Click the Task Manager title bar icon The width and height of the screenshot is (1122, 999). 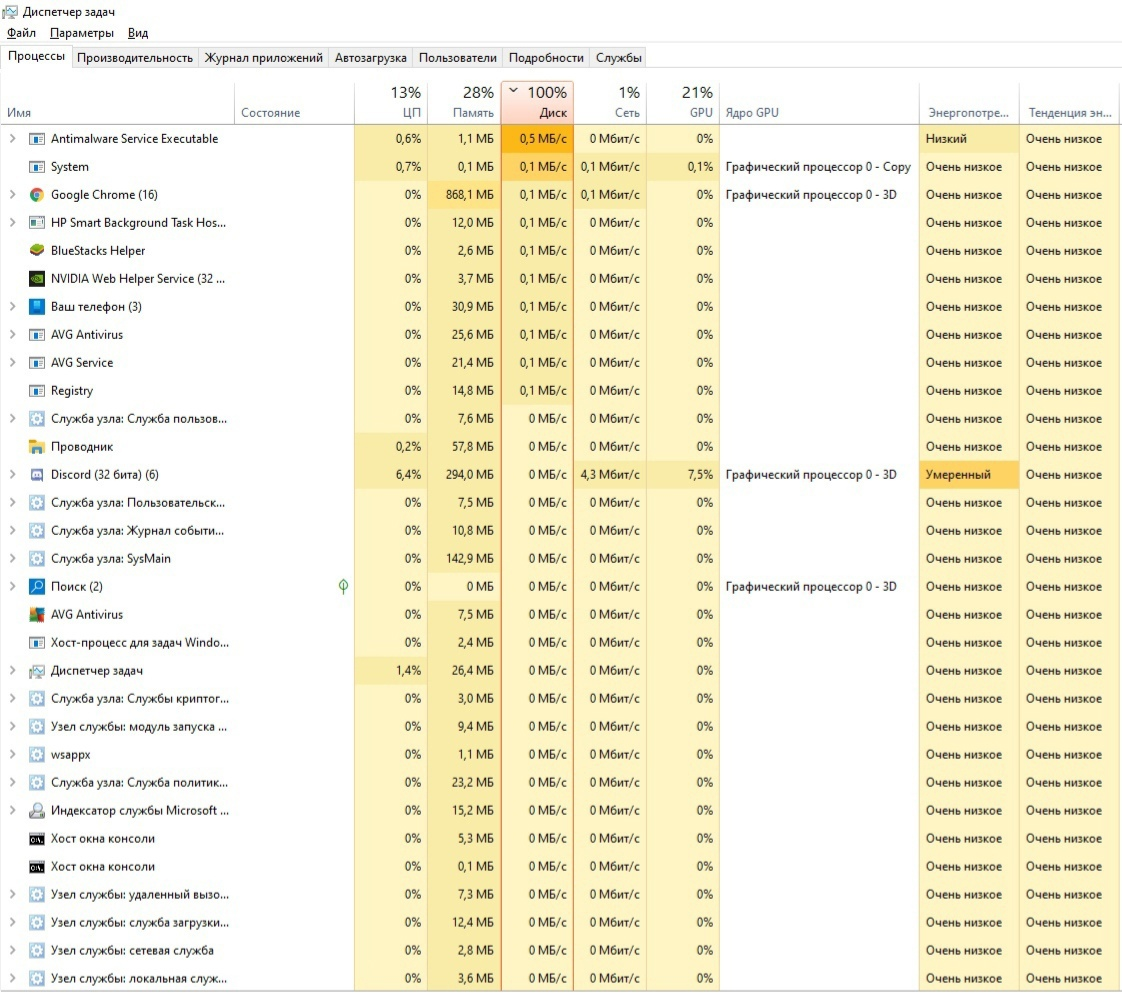10,11
